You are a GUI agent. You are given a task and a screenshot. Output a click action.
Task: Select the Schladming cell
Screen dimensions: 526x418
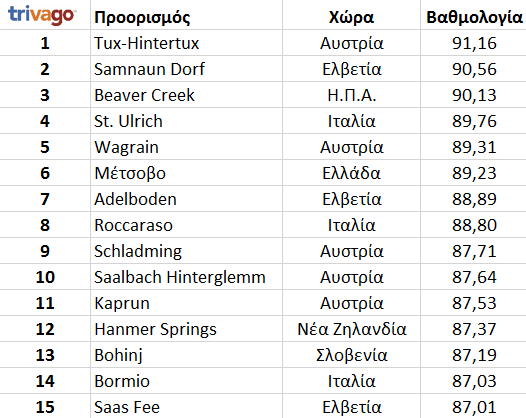186,251
